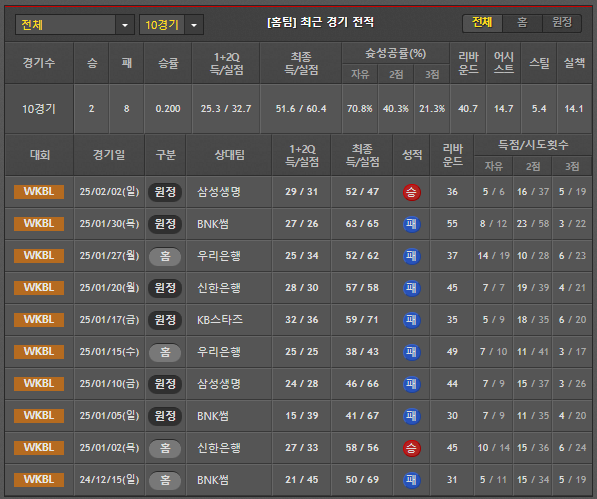This screenshot has height=499, width=597.
Task: Switch the filter toggle to 홈
Action: (x=522, y=23)
